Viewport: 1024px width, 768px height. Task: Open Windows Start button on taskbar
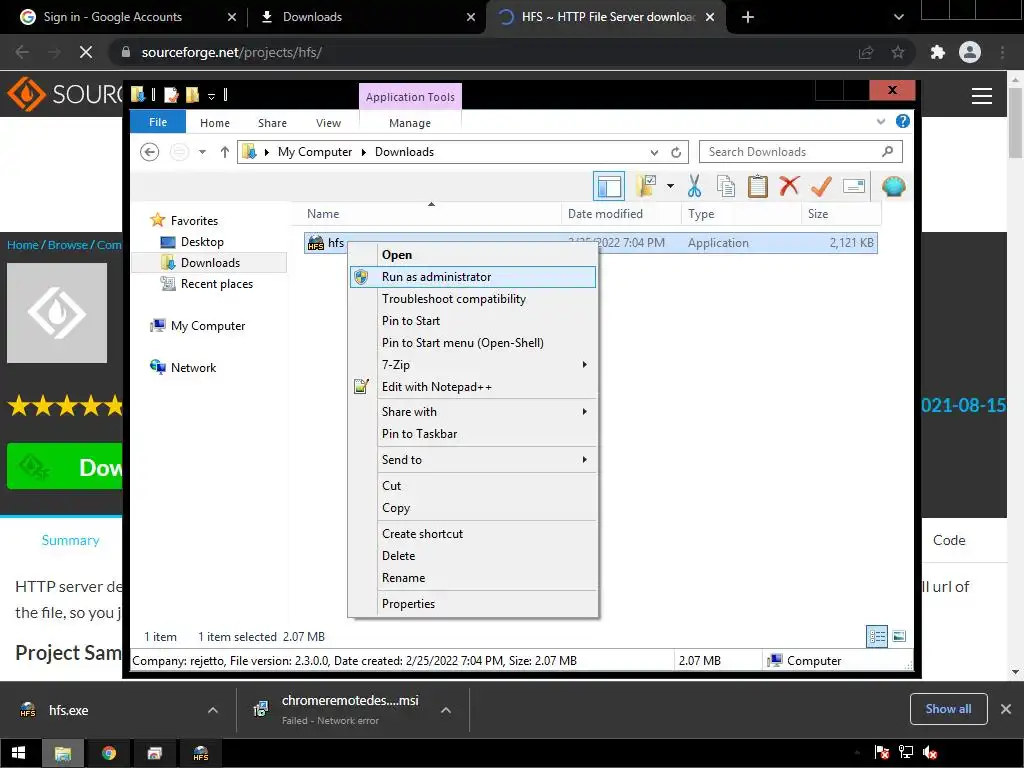[18, 753]
